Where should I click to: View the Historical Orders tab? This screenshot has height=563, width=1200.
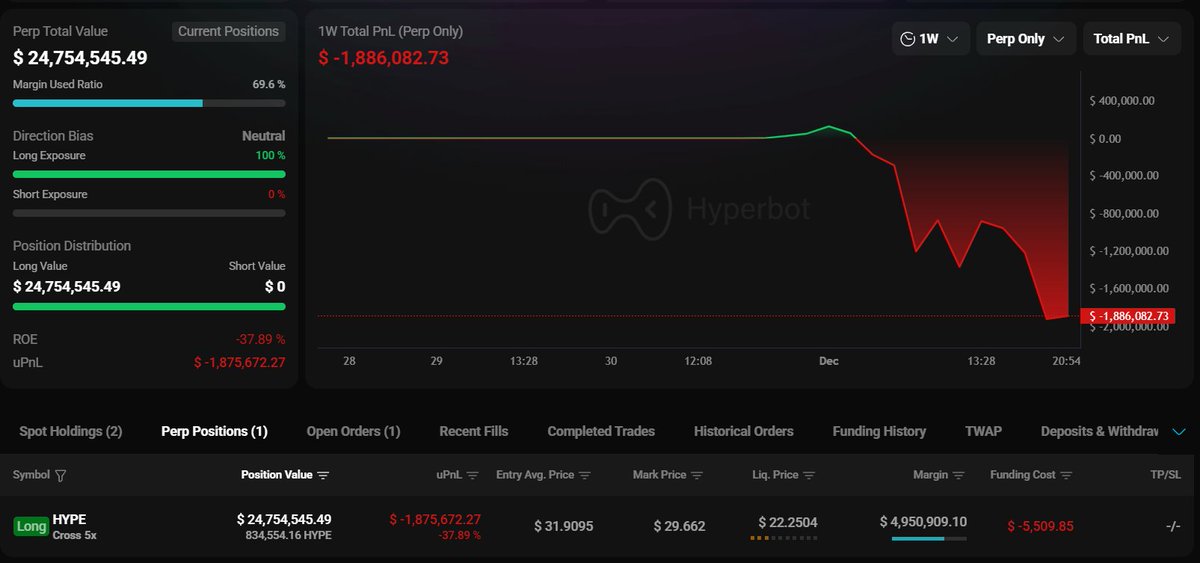click(744, 431)
